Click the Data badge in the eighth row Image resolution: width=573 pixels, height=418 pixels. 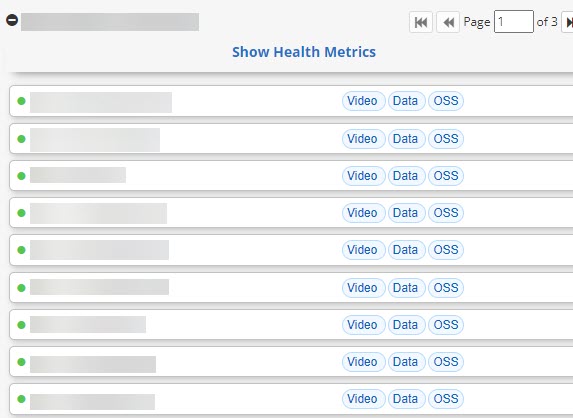[x=406, y=362]
